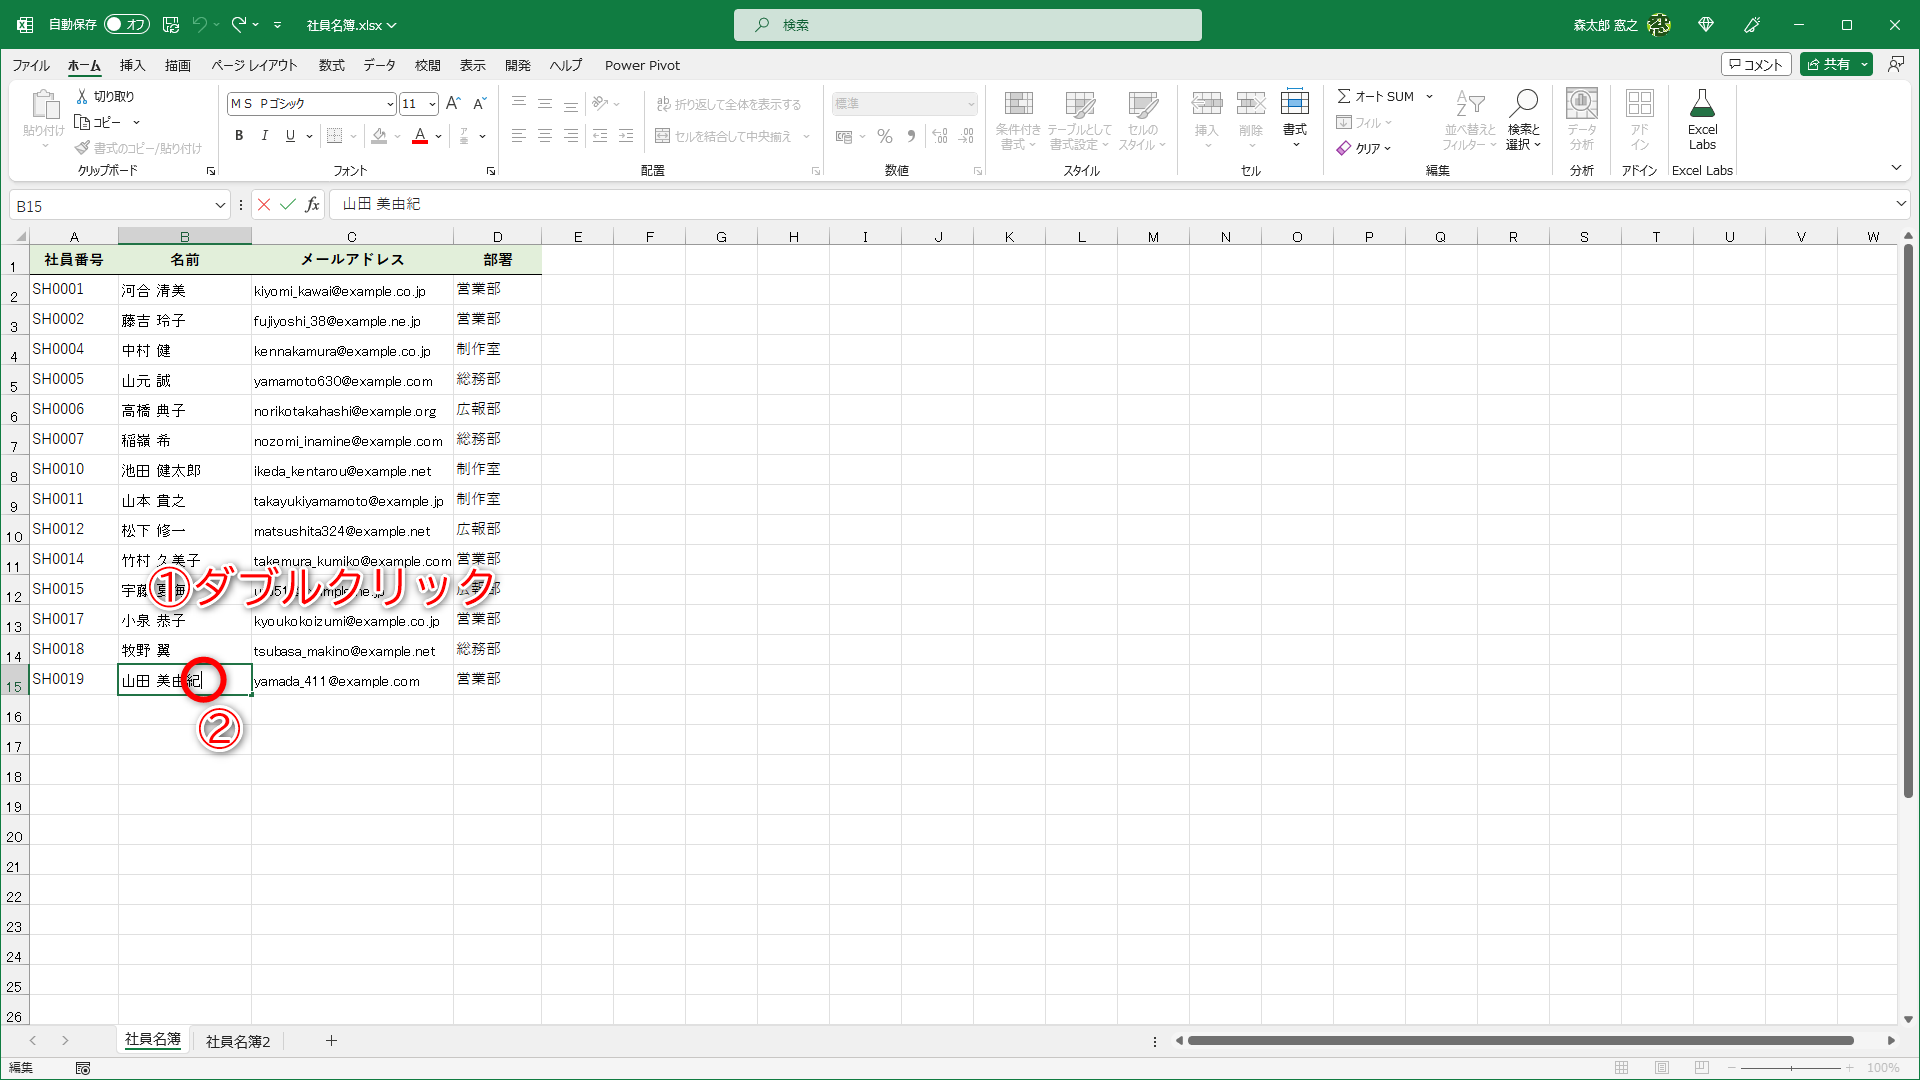Click the zoom slider in status bar
This screenshot has height=1080, width=1920.
point(1790,1068)
